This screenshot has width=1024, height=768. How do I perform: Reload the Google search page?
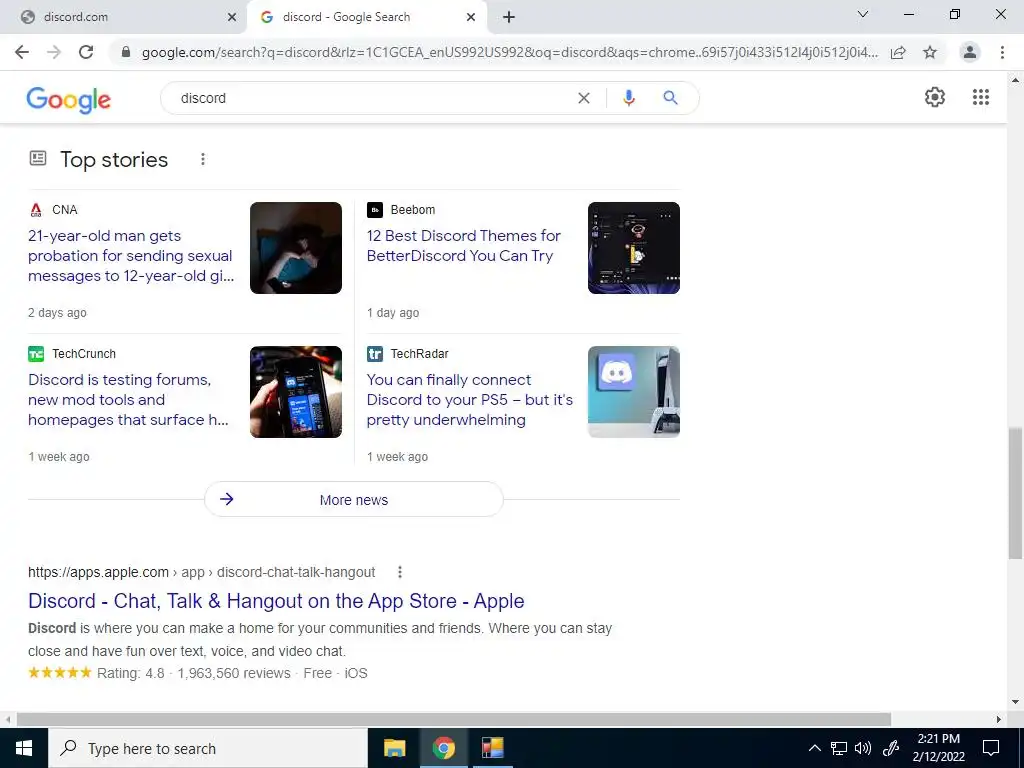[86, 52]
